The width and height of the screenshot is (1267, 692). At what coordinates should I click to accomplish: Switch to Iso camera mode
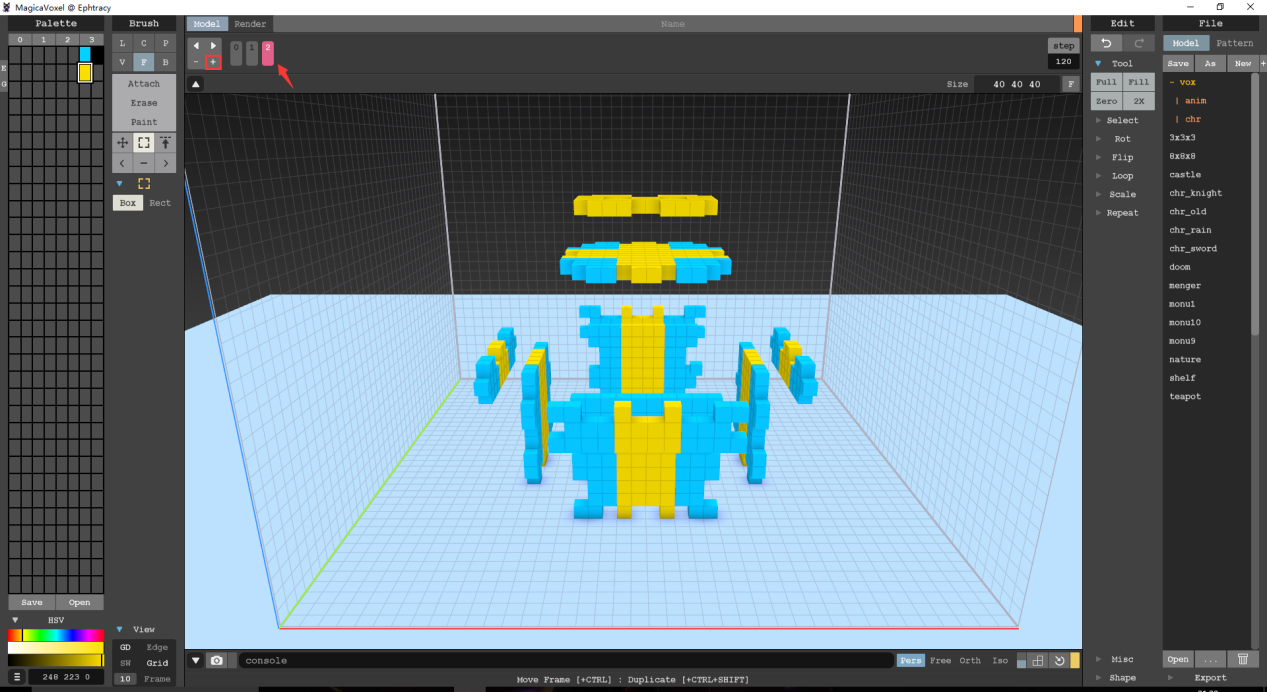1000,660
